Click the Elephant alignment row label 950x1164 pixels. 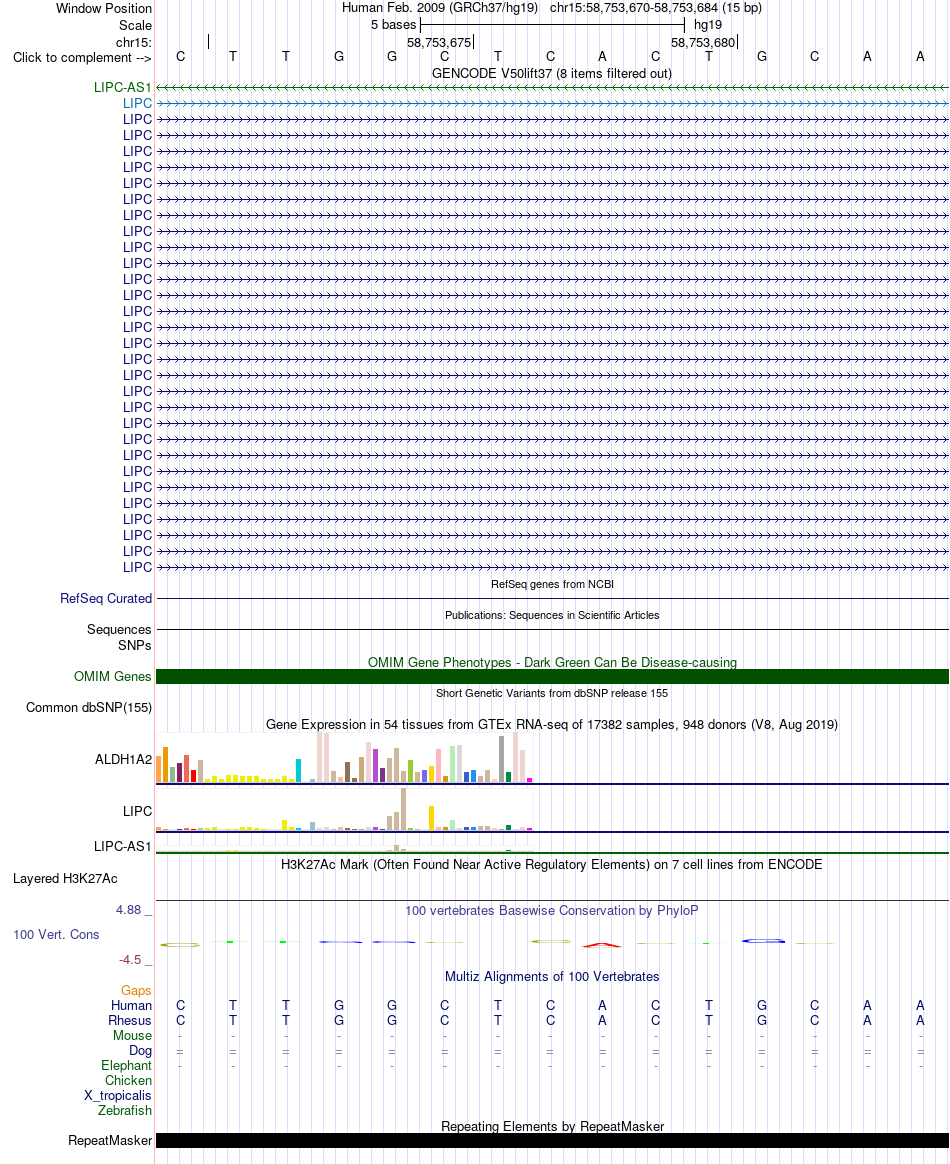click(x=126, y=1066)
